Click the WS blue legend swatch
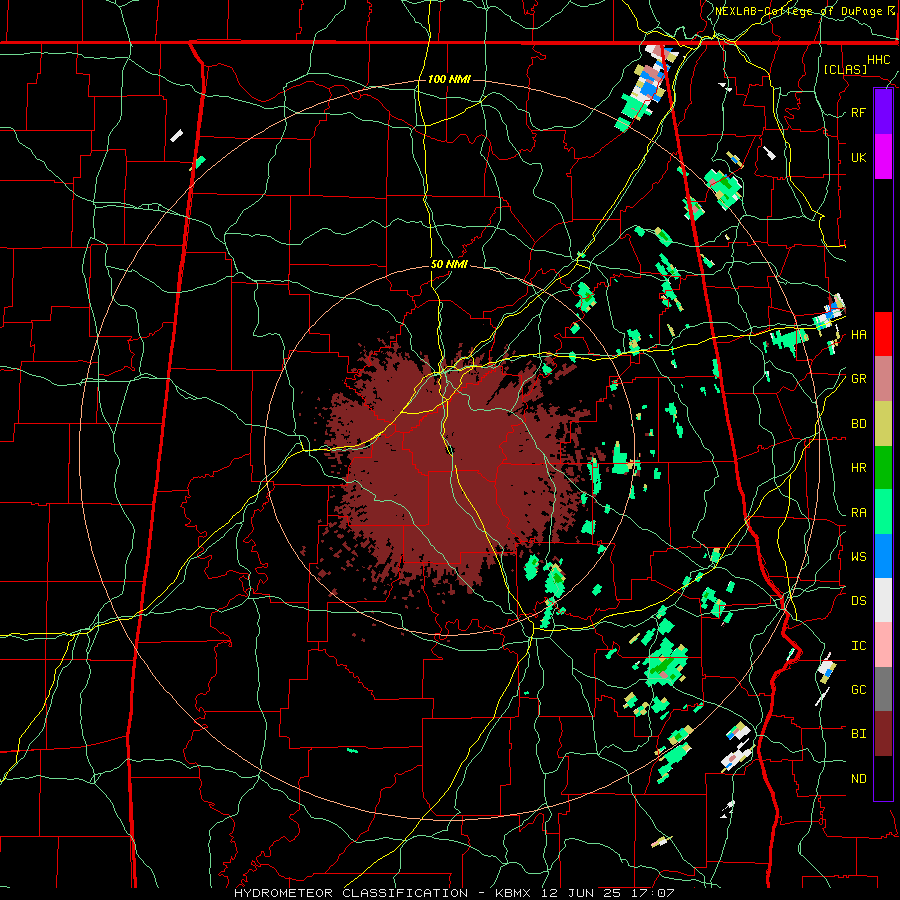 (x=883, y=556)
